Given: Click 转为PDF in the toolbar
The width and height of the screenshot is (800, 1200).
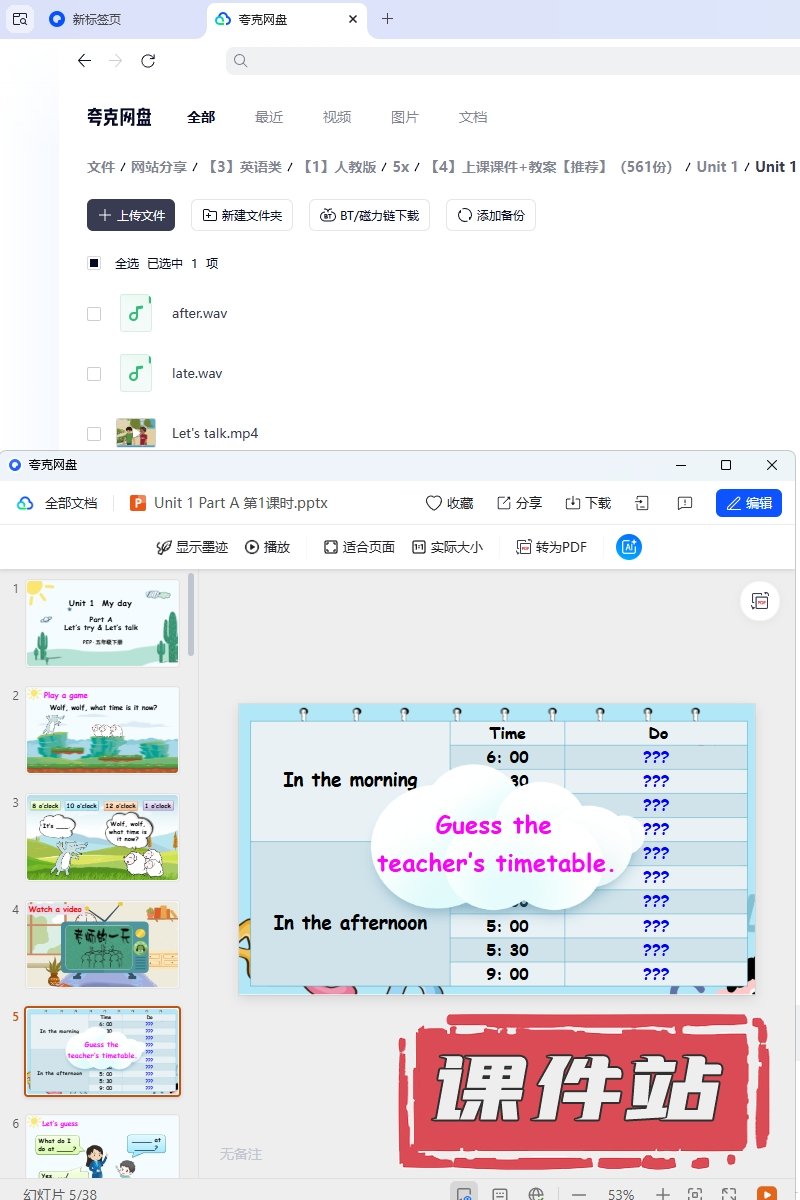Looking at the screenshot, I should click(x=551, y=547).
